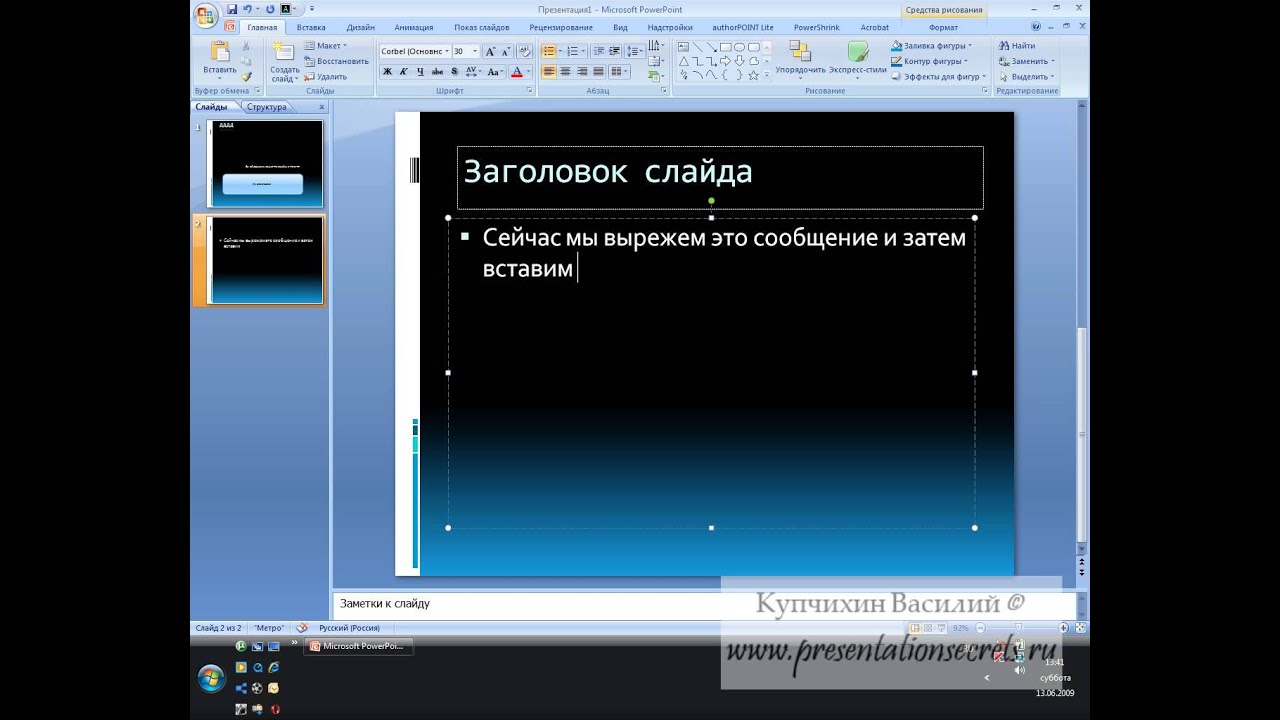Toggle bold (Ж) formatting
The height and width of the screenshot is (720, 1280).
(387, 72)
